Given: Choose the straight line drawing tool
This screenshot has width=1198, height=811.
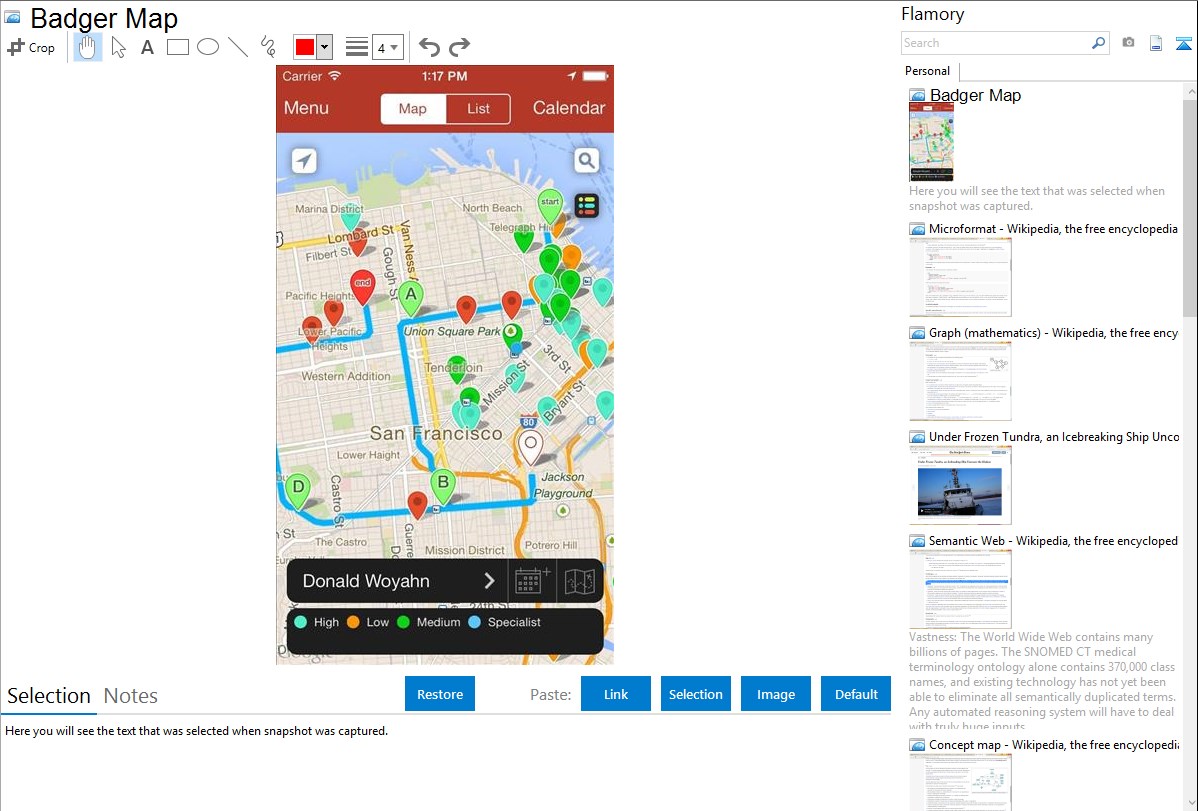Looking at the screenshot, I should [x=238, y=47].
